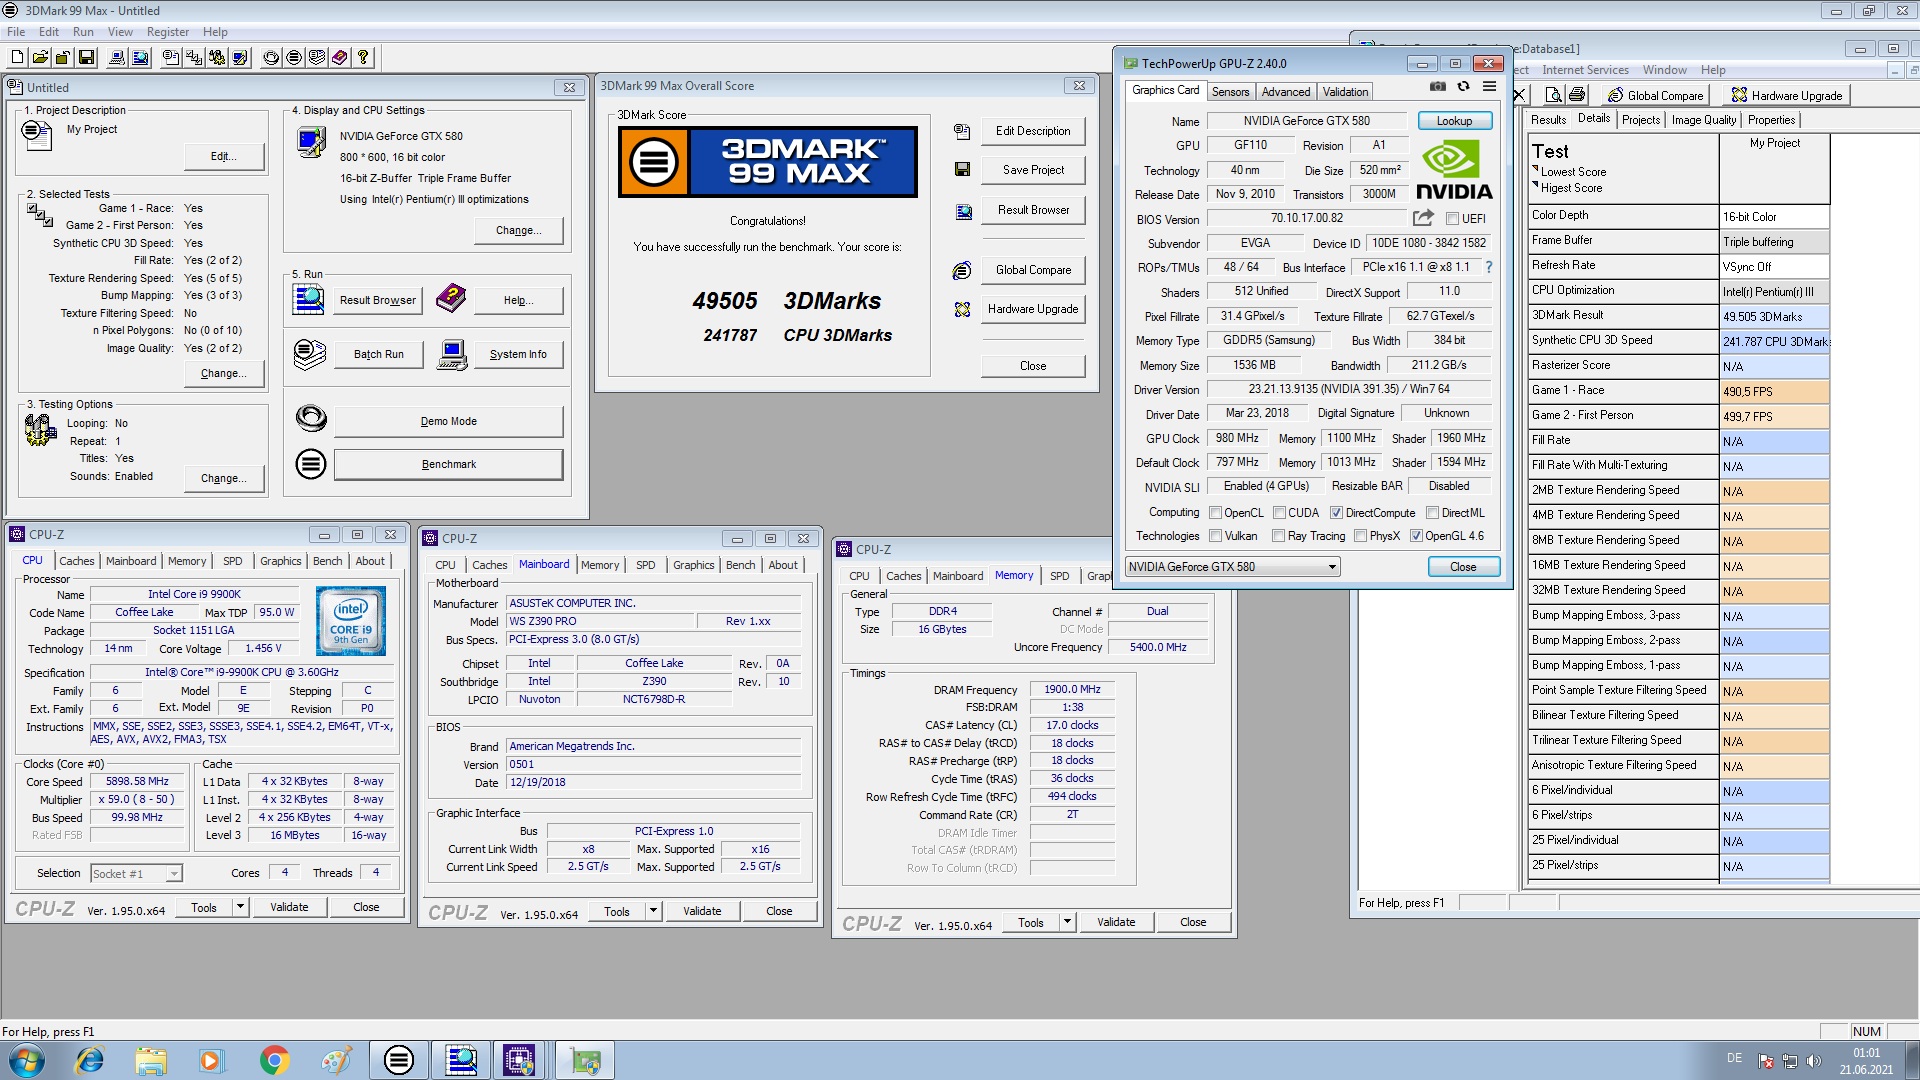Click the Lookup button in GPU-Z
Screen dimensions: 1920x1080
click(x=1454, y=121)
